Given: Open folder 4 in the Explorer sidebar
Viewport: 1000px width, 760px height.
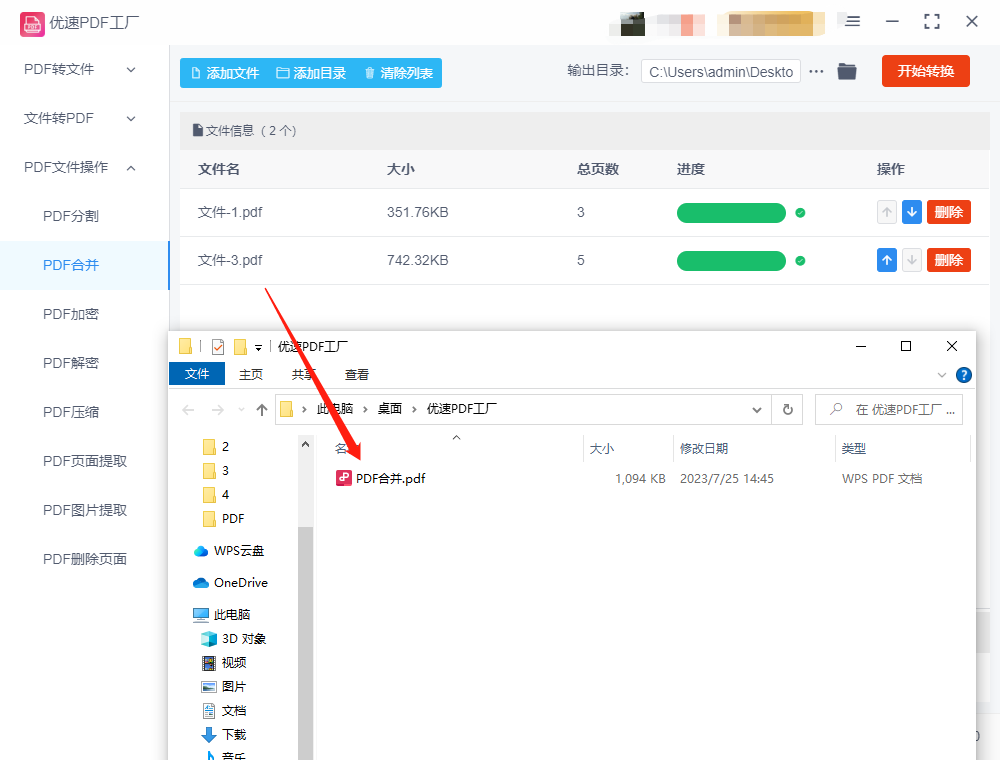Looking at the screenshot, I should click(x=216, y=495).
